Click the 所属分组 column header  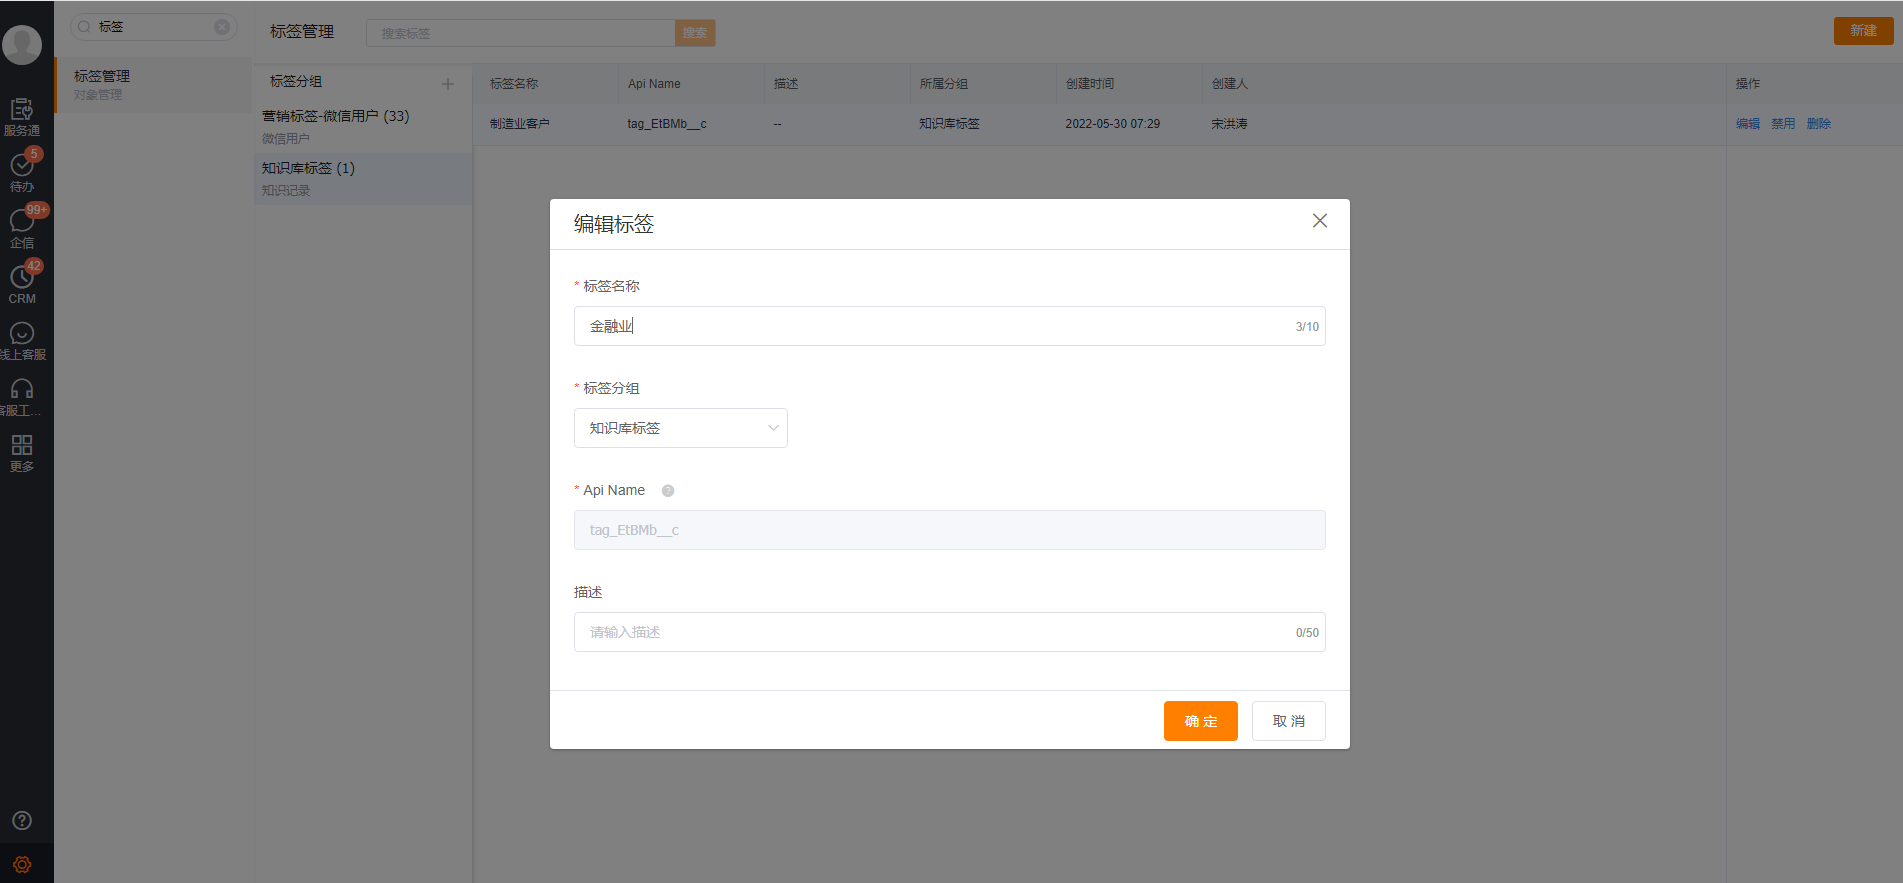pyautogui.click(x=944, y=84)
